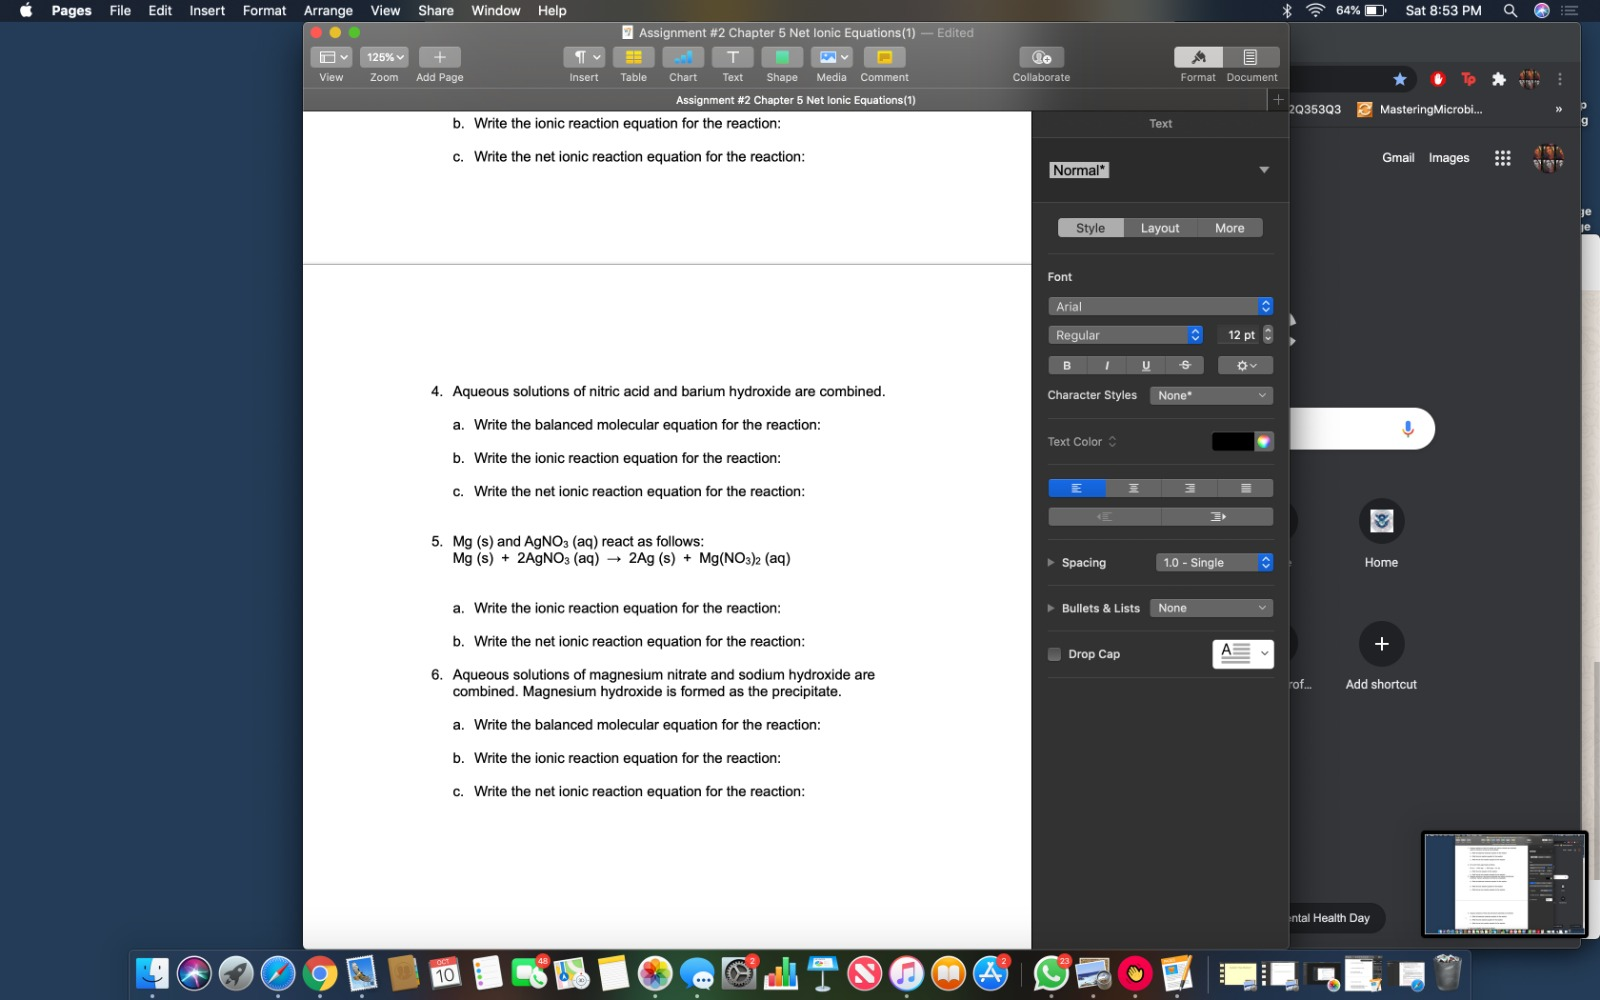Screen dimensions: 1600x1000
Task: Open collaboration options via the Collaborate icon
Action: coord(1040,57)
